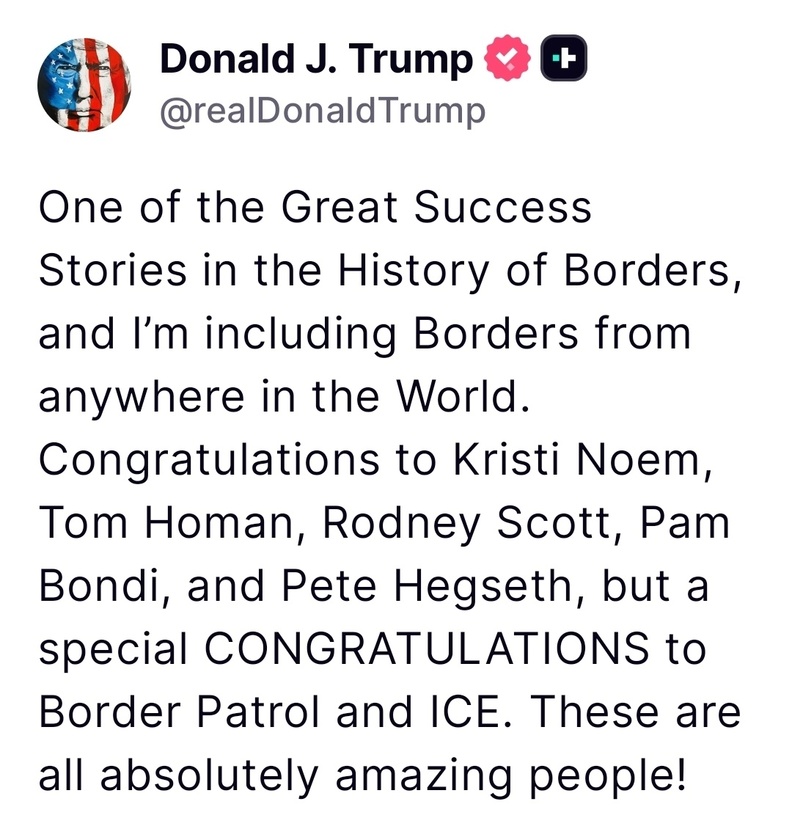Click the dark plus badge beside the name
Viewport: 792px width, 840px height.
[x=563, y=58]
